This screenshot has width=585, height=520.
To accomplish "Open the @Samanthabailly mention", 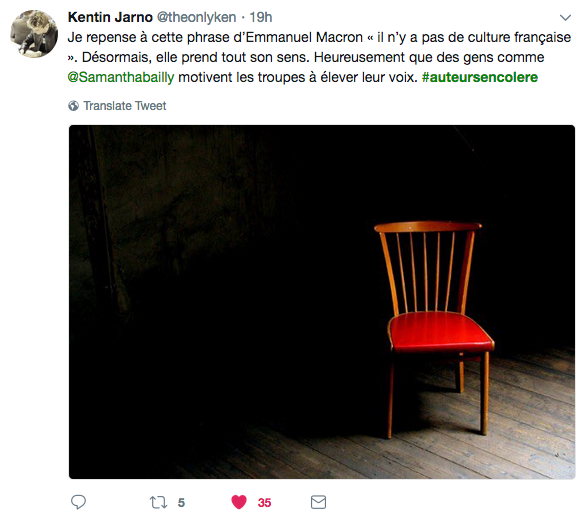I will click(121, 77).
